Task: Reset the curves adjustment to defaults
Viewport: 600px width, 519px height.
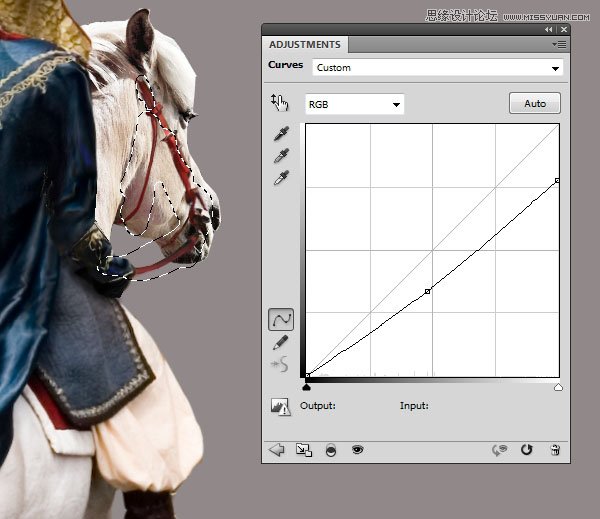Action: pos(527,450)
